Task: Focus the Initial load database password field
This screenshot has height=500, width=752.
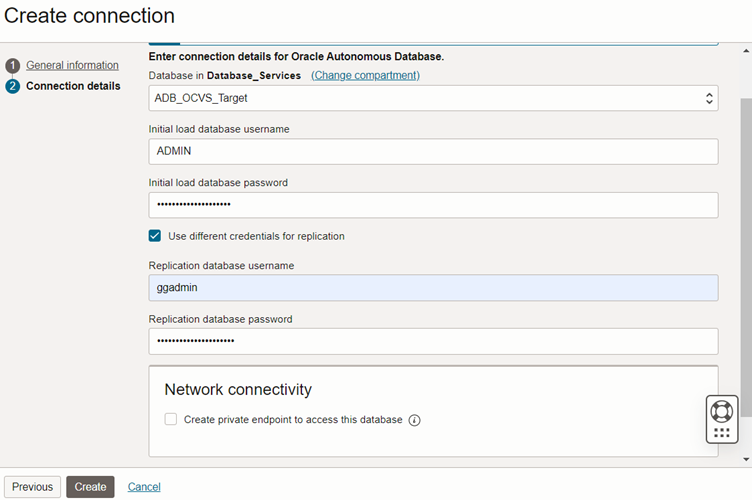Action: click(x=433, y=205)
